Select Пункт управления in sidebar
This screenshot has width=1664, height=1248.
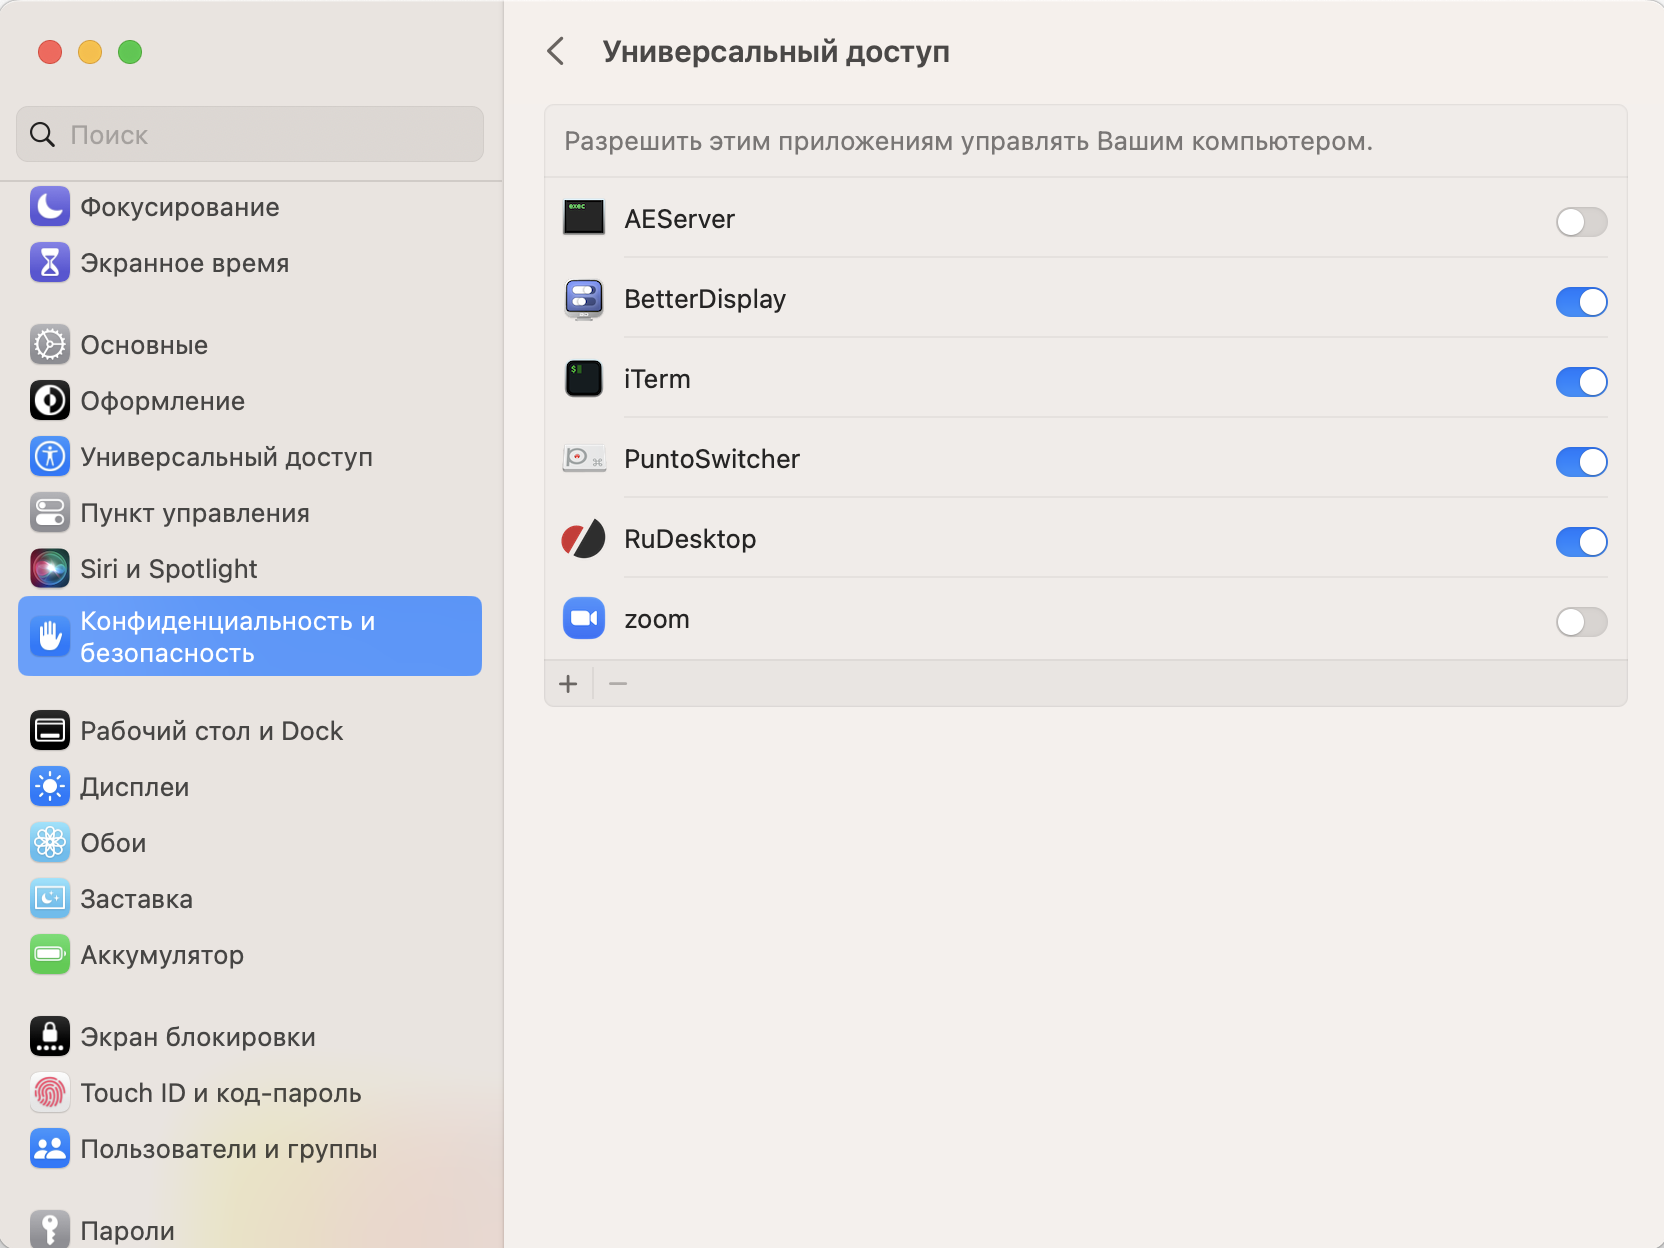tap(194, 513)
